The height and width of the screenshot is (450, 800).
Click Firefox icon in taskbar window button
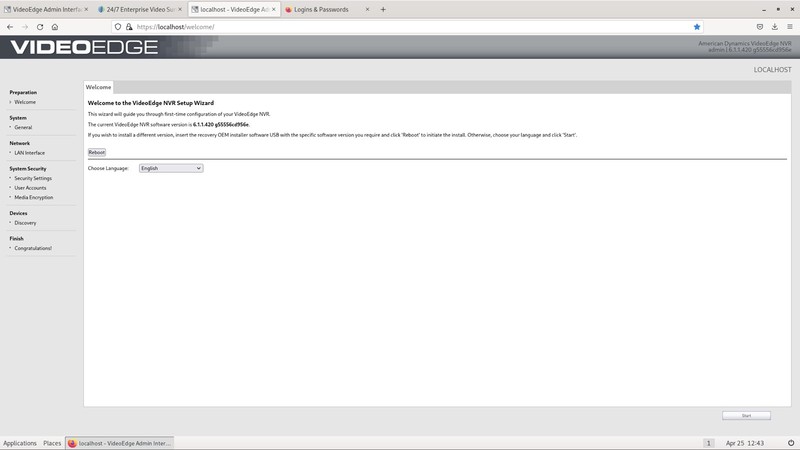tap(72, 443)
